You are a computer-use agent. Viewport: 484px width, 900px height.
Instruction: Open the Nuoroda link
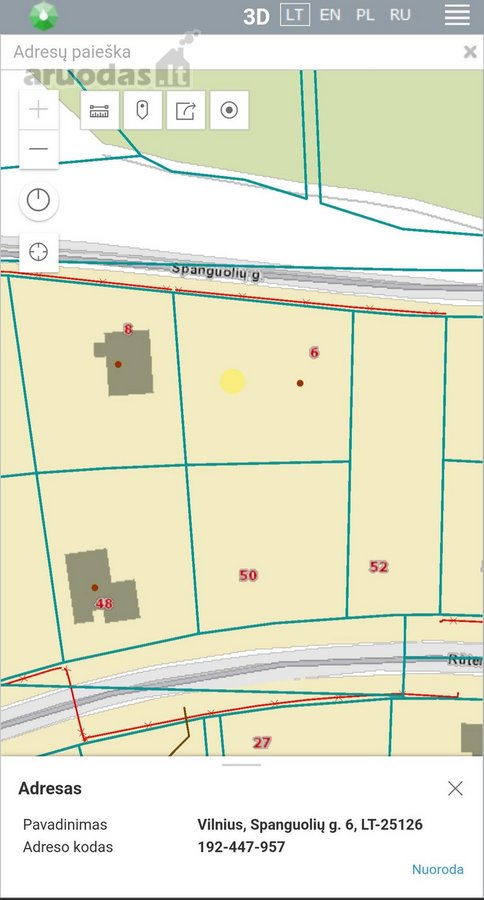[437, 870]
